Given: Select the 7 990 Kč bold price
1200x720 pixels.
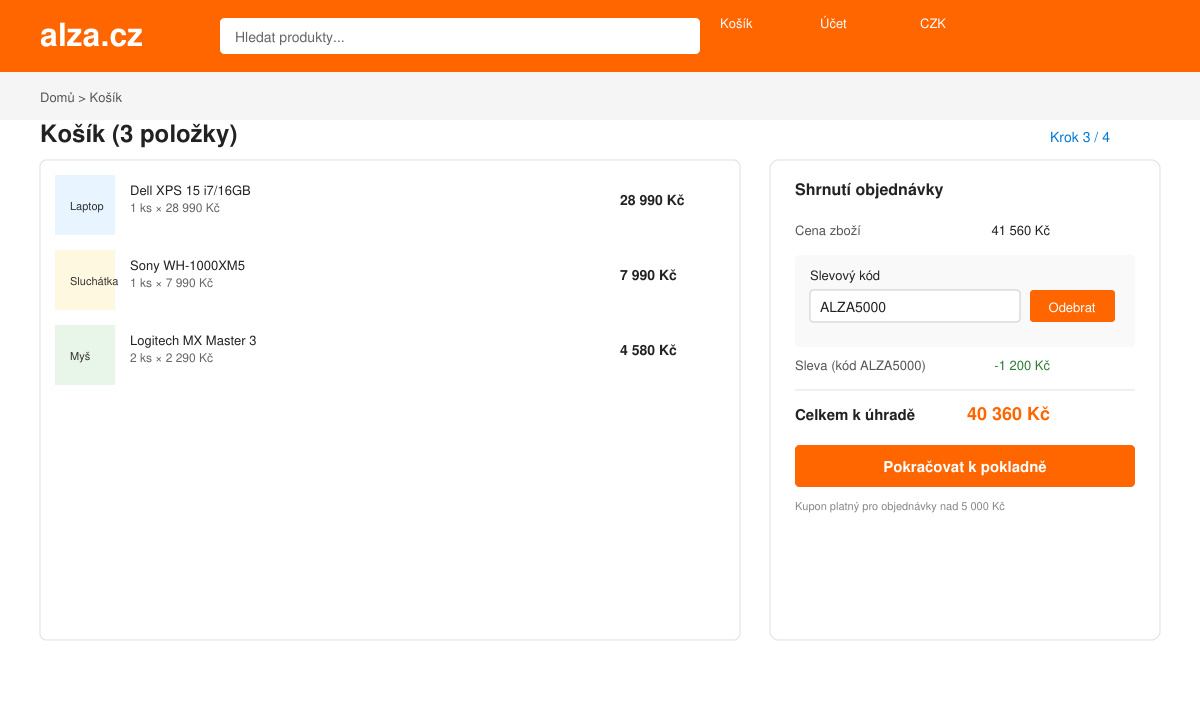Looking at the screenshot, I should [648, 275].
